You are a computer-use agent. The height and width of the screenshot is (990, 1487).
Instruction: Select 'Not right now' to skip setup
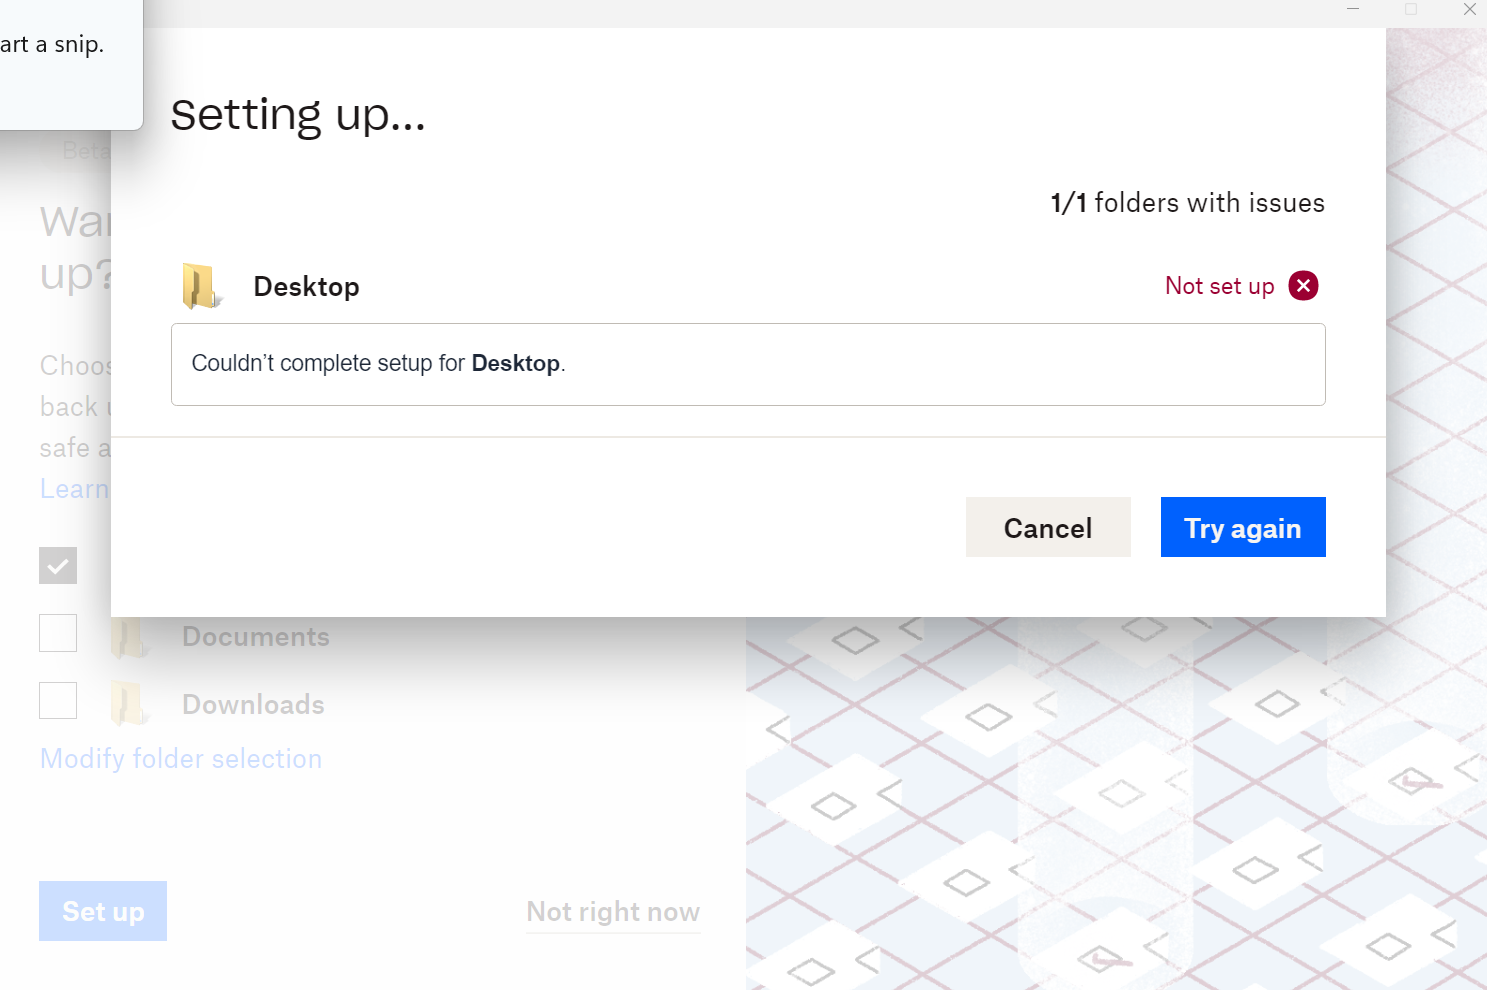[612, 911]
